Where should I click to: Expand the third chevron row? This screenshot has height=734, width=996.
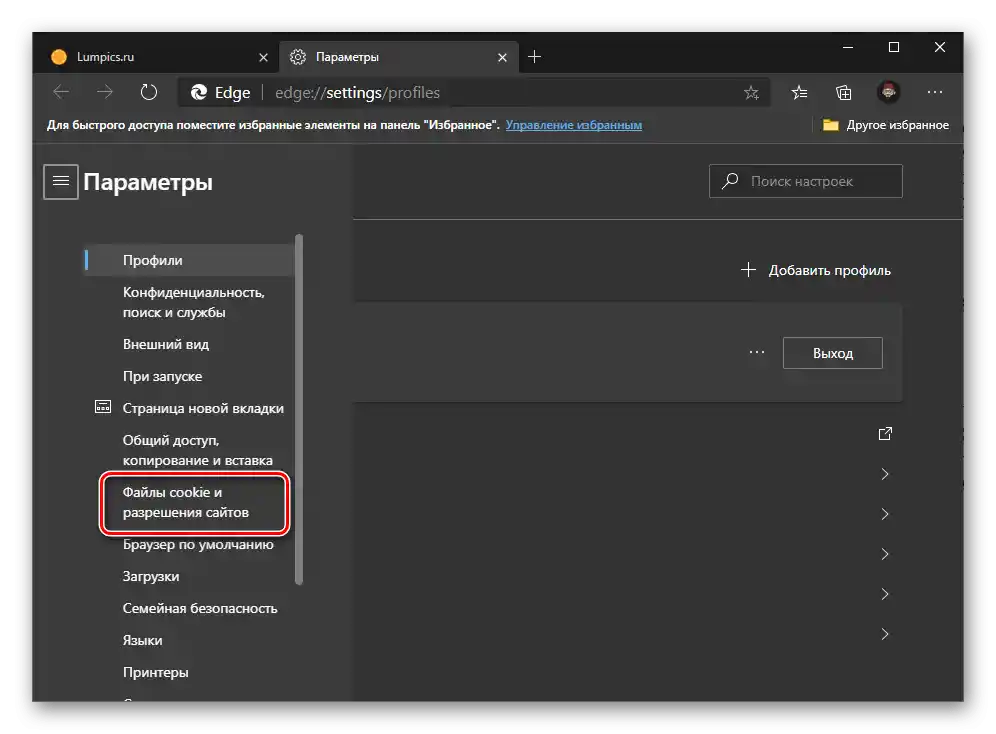[885, 554]
